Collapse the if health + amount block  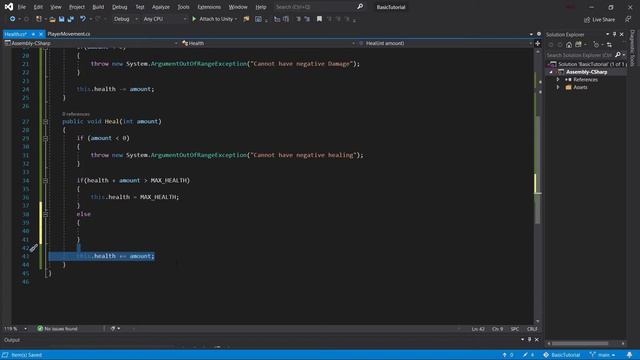[x=45, y=180]
